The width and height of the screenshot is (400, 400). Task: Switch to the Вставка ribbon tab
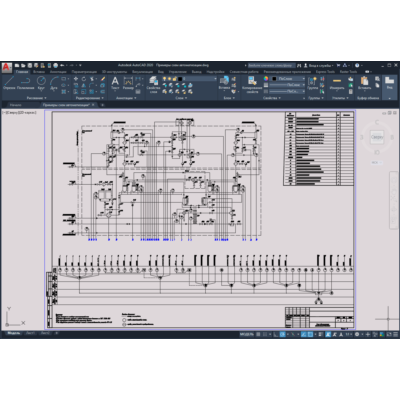(39, 71)
